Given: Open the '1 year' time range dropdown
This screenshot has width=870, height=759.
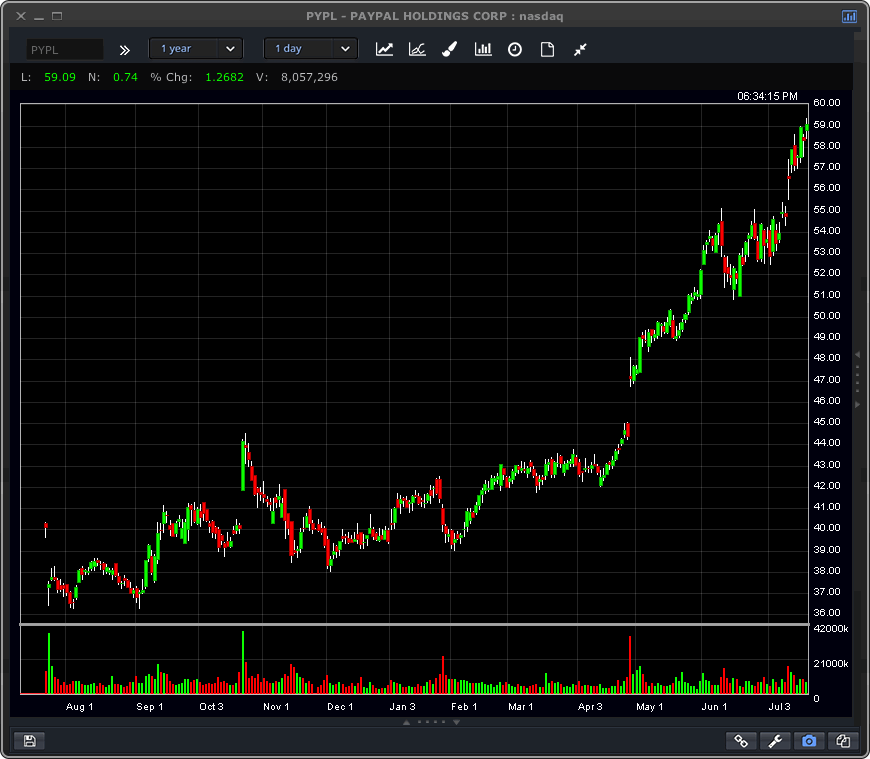Looking at the screenshot, I should (x=196, y=49).
